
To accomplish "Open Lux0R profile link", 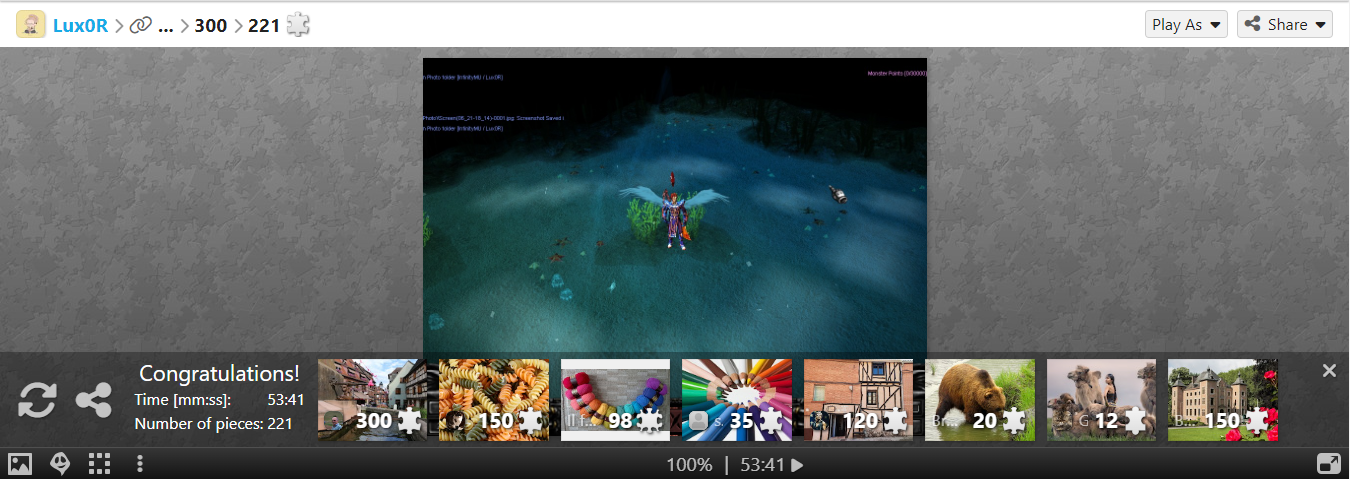I will pos(80,25).
